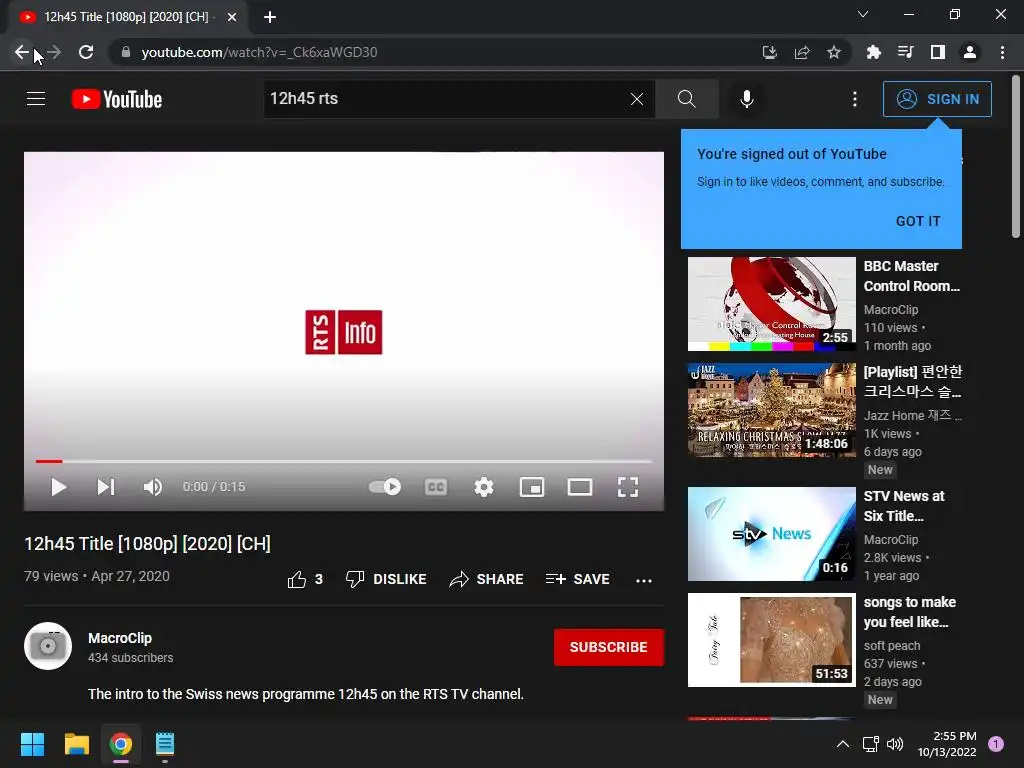Viewport: 1024px width, 768px height.
Task: Close the 12h45 Title tab
Action: 232,17
